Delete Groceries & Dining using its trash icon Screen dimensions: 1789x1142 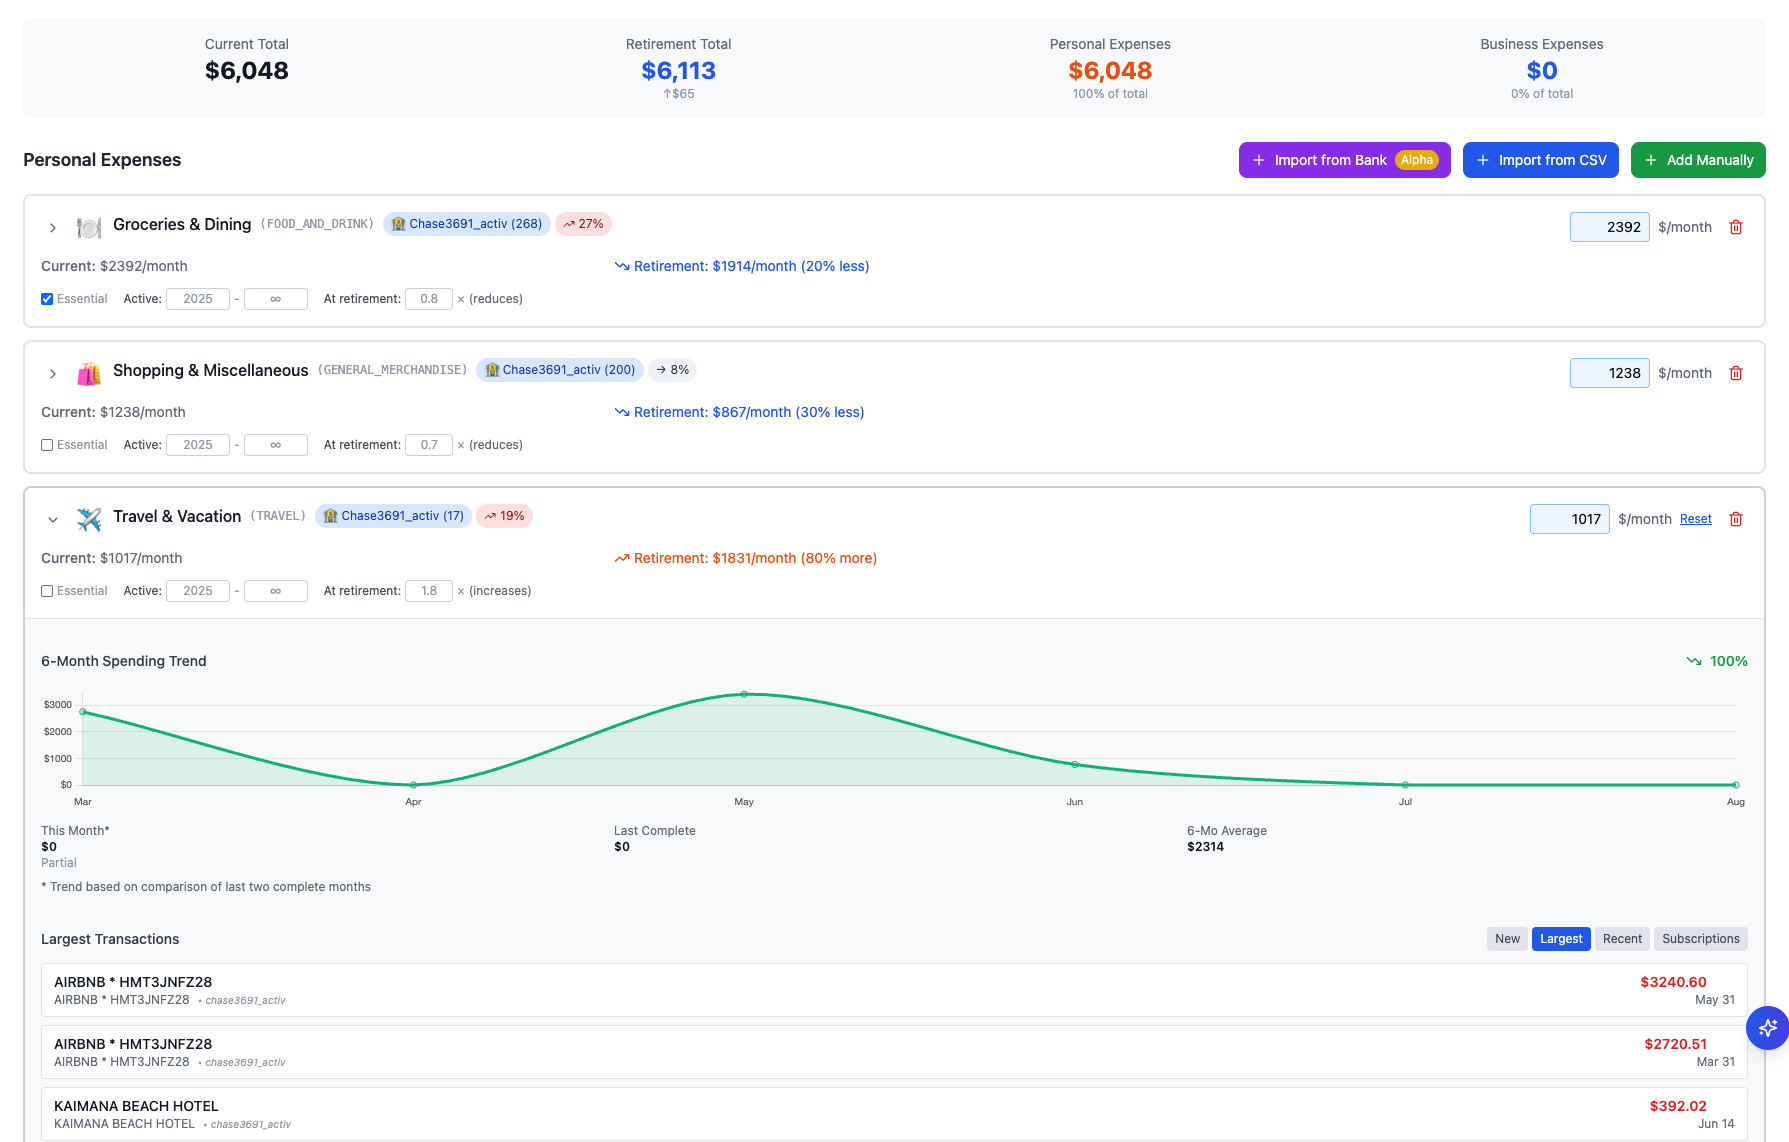point(1736,227)
